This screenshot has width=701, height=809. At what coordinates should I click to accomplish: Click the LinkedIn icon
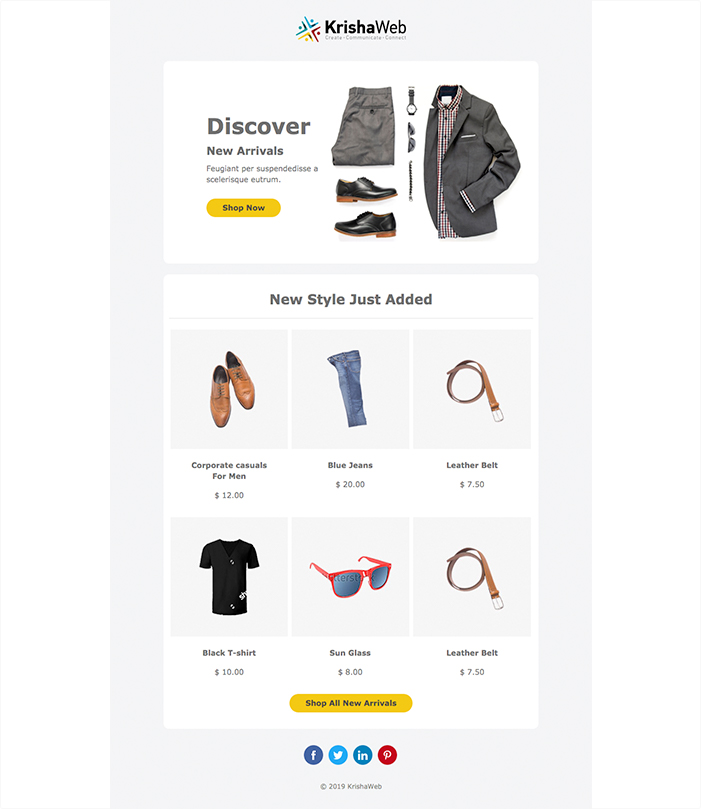pos(363,755)
